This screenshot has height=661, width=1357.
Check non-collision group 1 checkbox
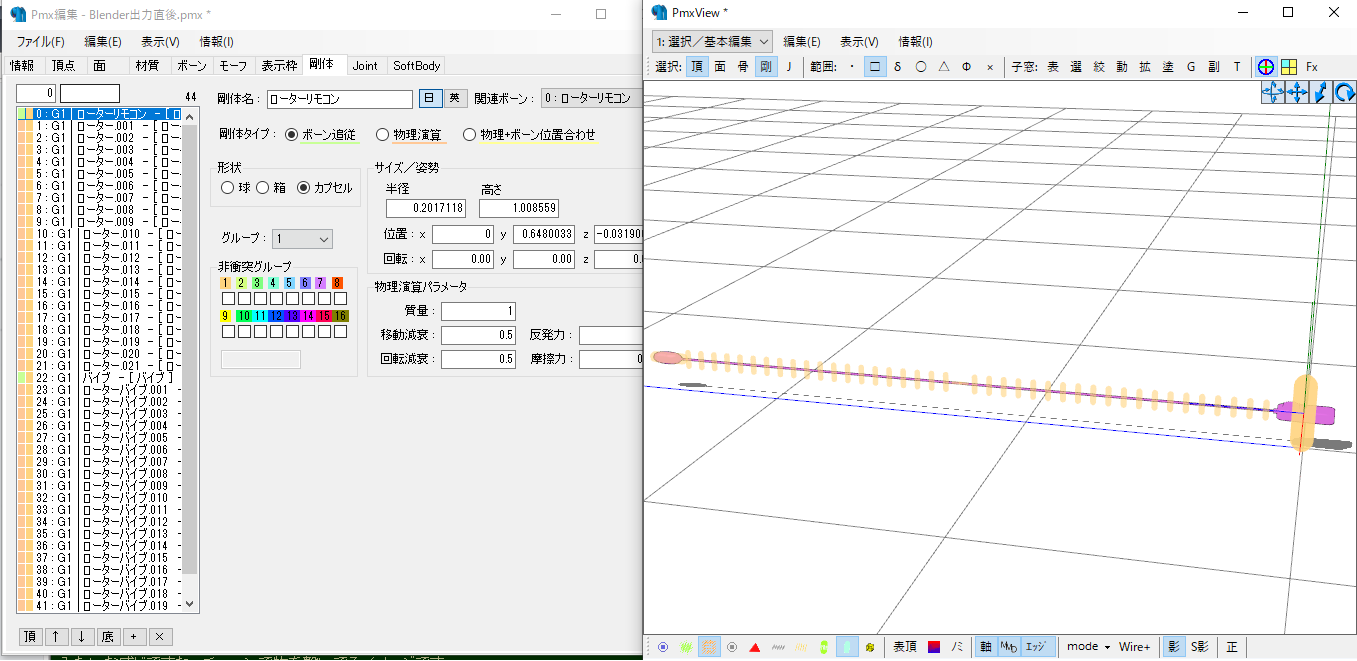tap(228, 298)
